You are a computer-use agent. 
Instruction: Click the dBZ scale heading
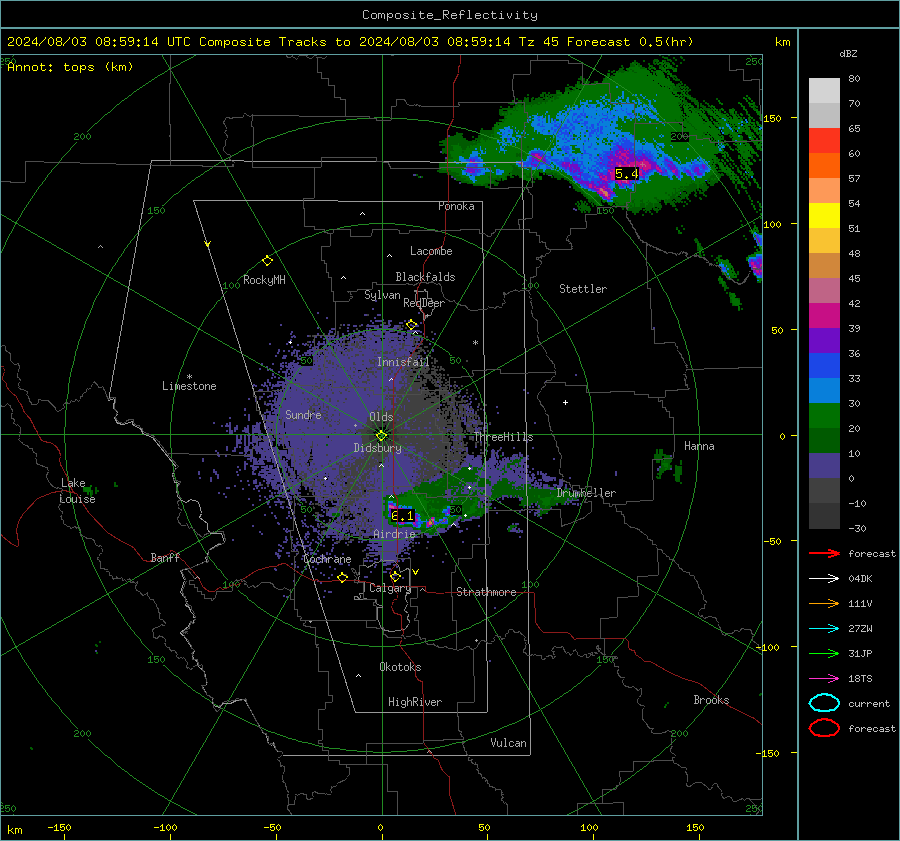(x=848, y=54)
